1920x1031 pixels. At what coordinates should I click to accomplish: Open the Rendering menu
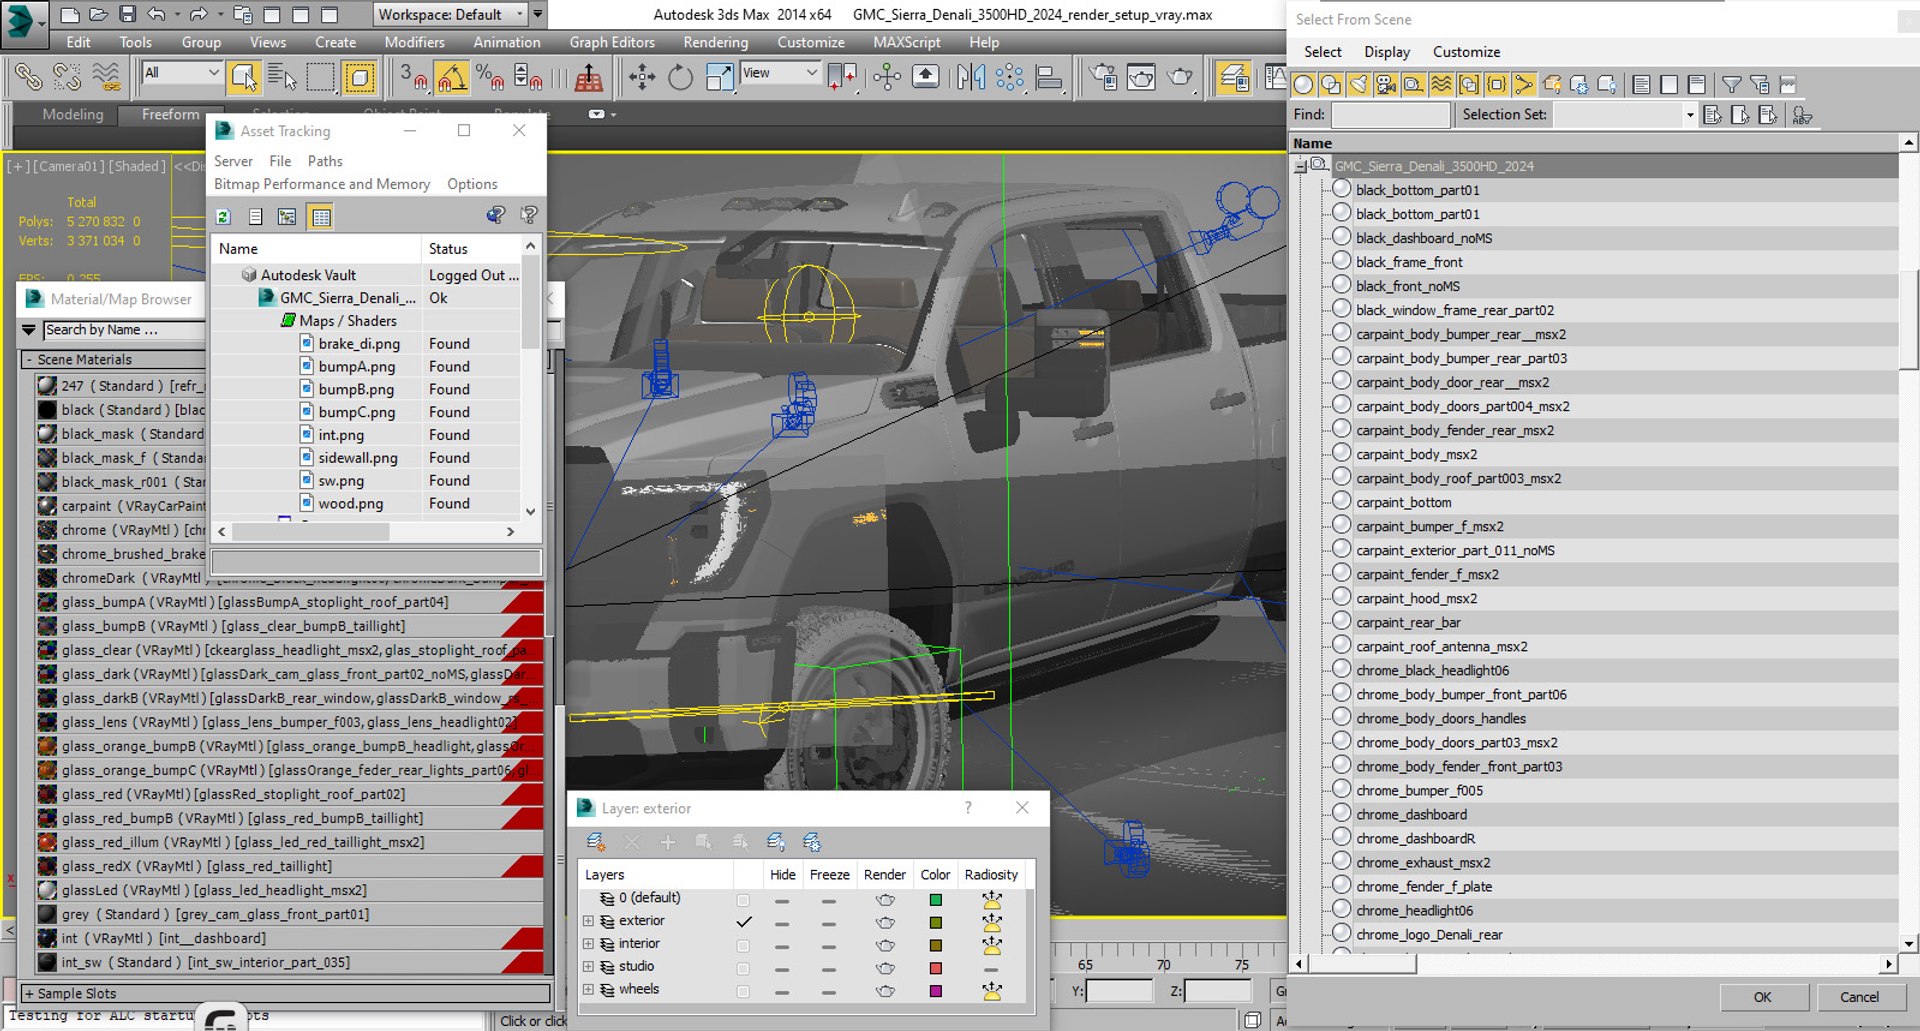(x=715, y=42)
